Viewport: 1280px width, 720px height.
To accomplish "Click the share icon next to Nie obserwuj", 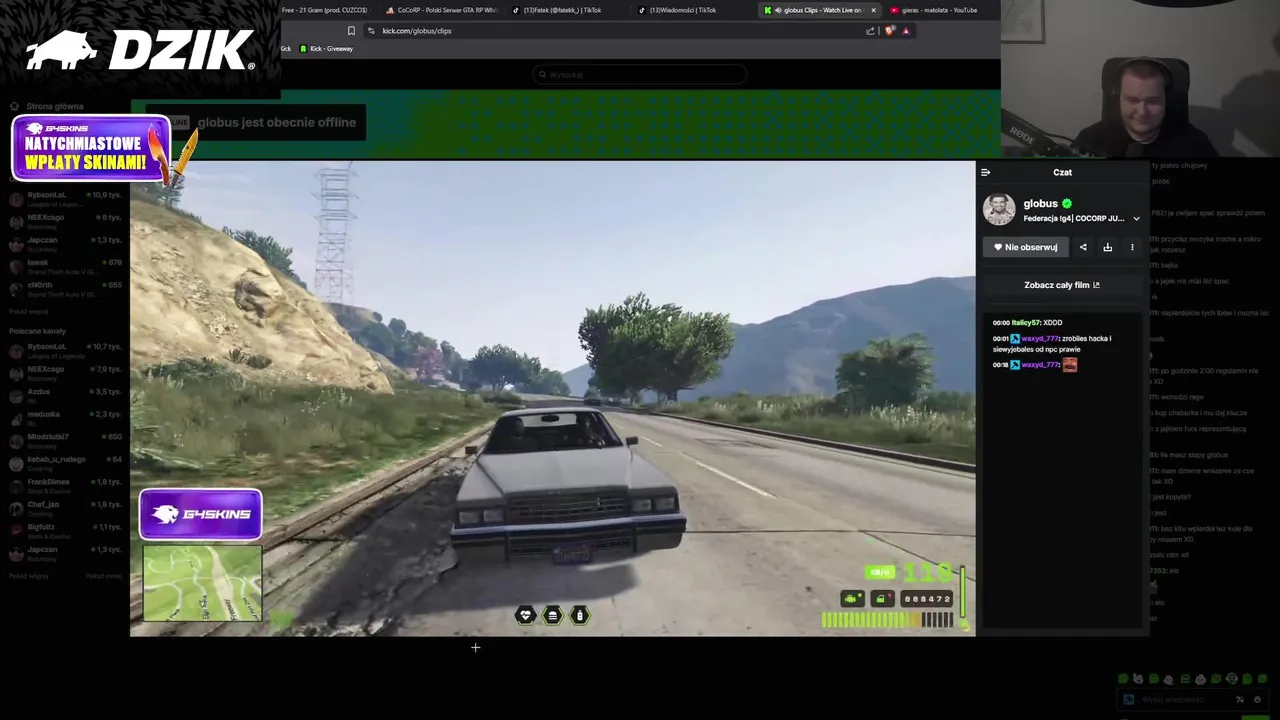I will (x=1083, y=247).
